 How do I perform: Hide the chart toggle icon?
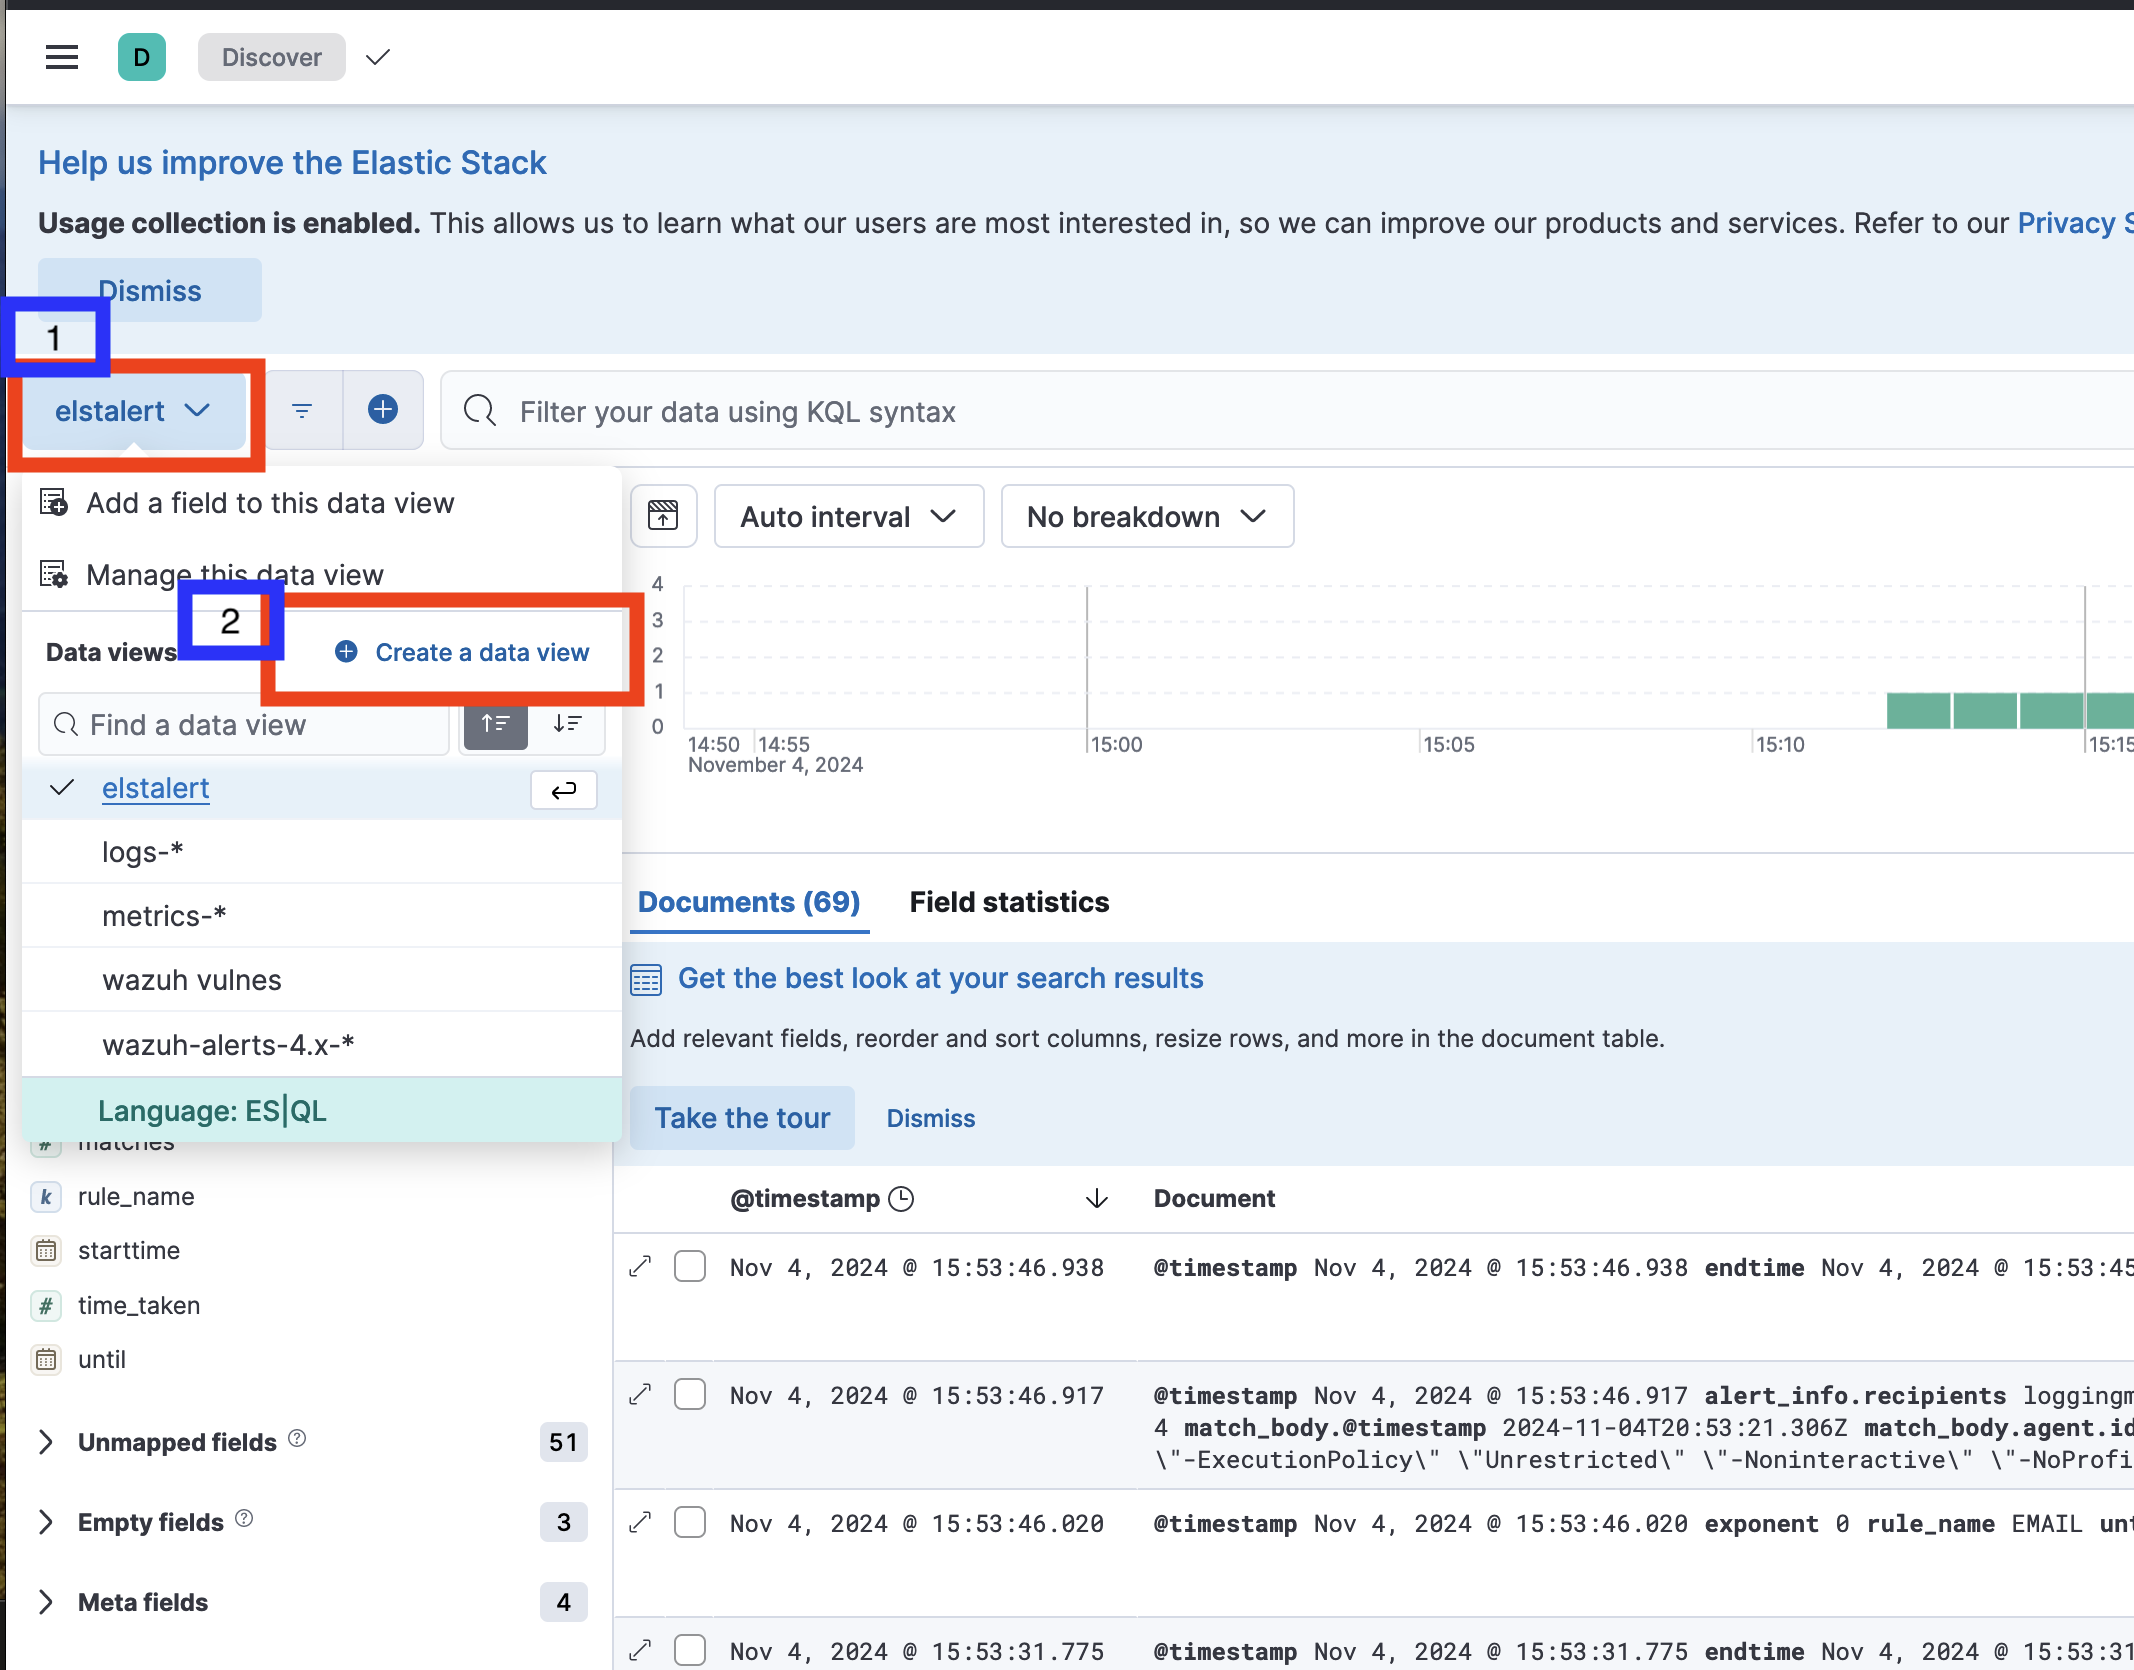pos(663,516)
